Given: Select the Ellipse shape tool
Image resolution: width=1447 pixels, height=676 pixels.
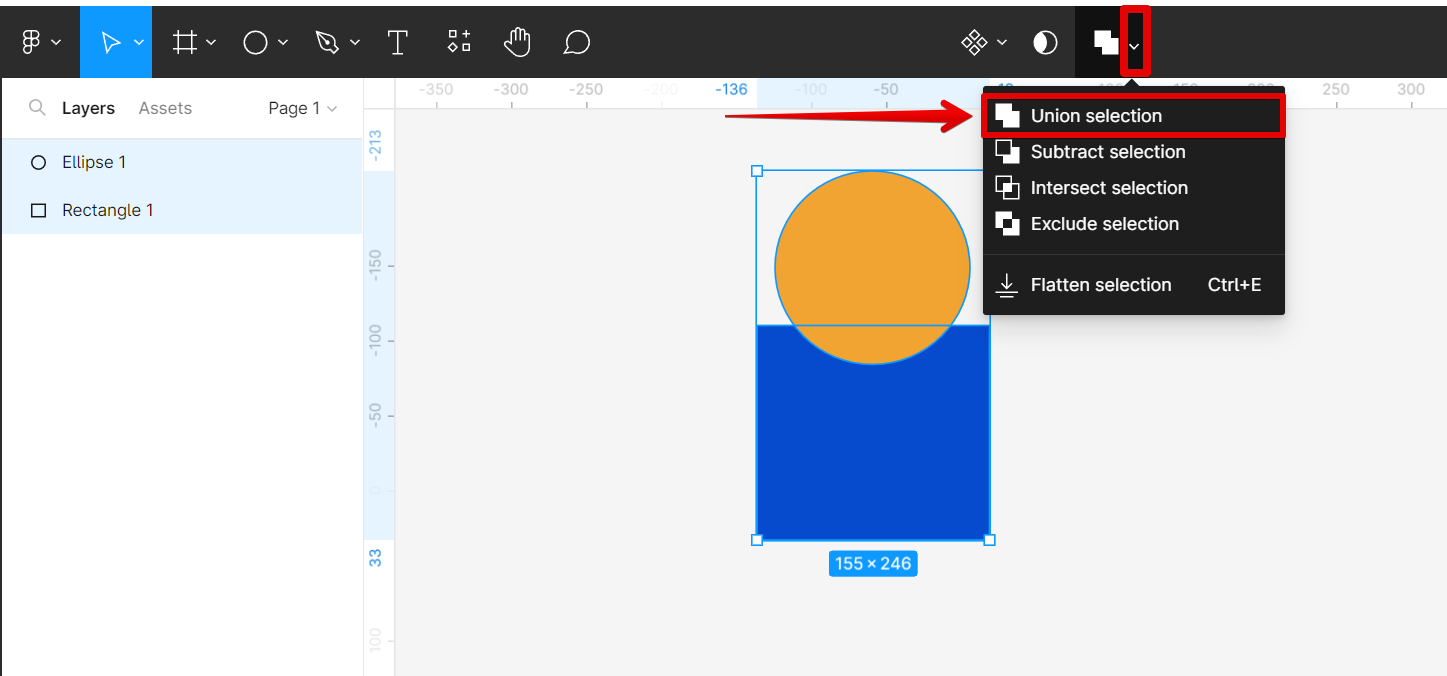Looking at the screenshot, I should click(x=256, y=42).
